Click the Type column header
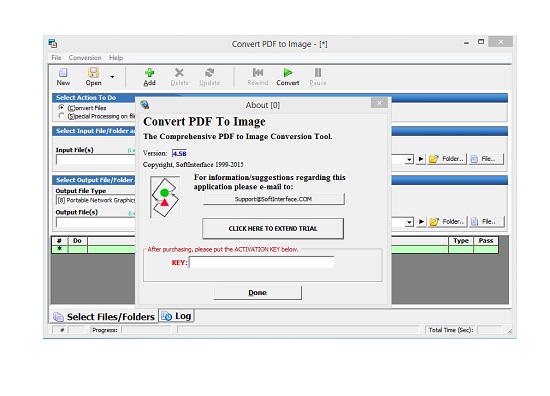This screenshot has width=550, height=396. point(461,241)
